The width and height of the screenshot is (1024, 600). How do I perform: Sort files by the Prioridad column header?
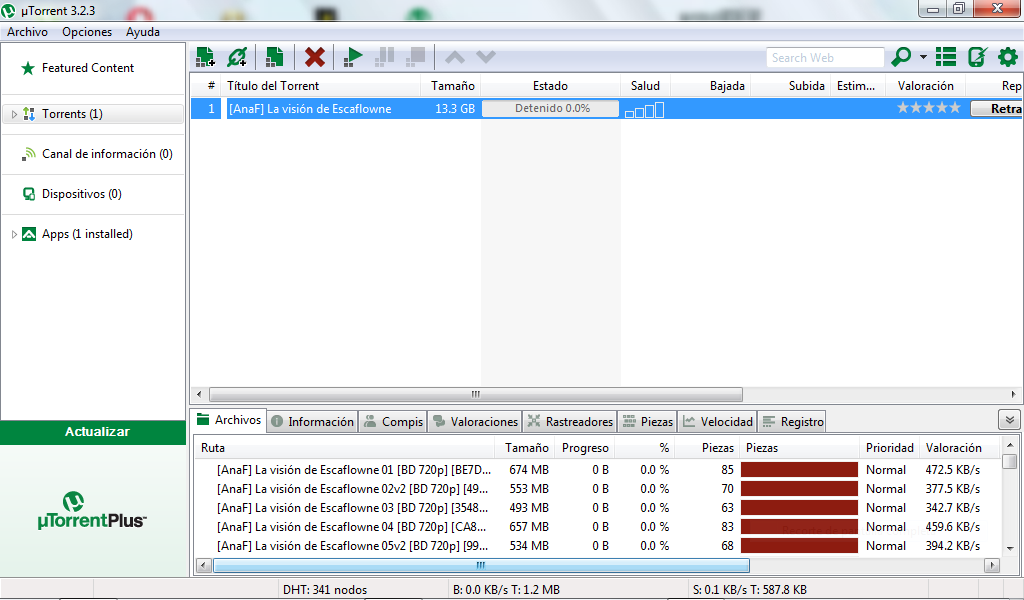click(889, 448)
